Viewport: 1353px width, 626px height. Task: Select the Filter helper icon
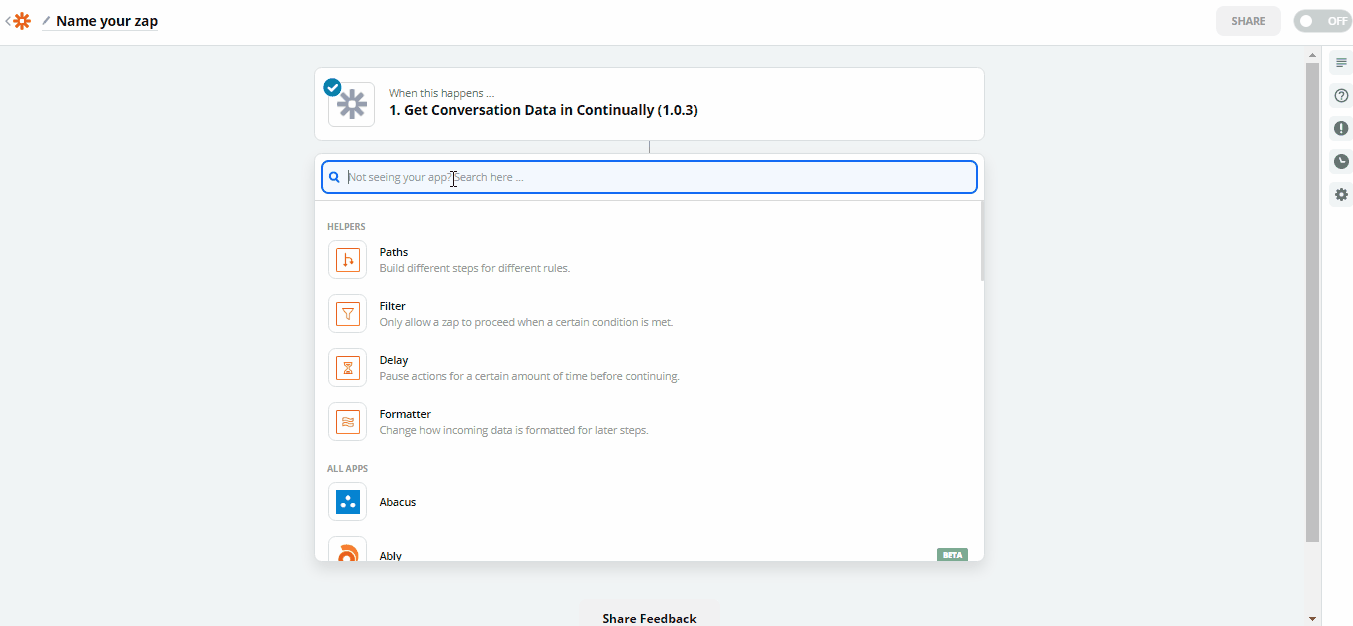[347, 314]
